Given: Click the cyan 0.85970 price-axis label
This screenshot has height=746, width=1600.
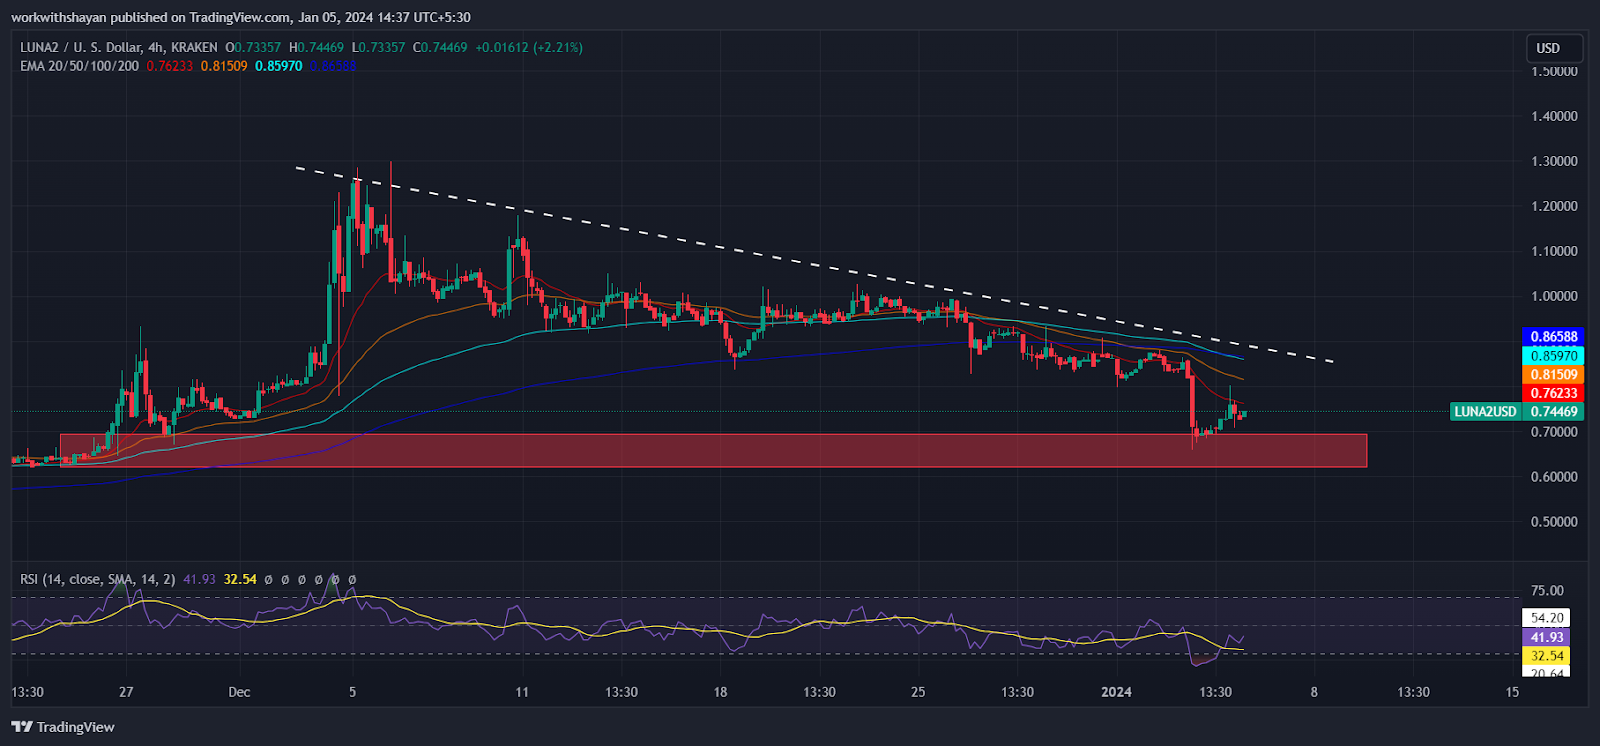Looking at the screenshot, I should click(x=1553, y=356).
